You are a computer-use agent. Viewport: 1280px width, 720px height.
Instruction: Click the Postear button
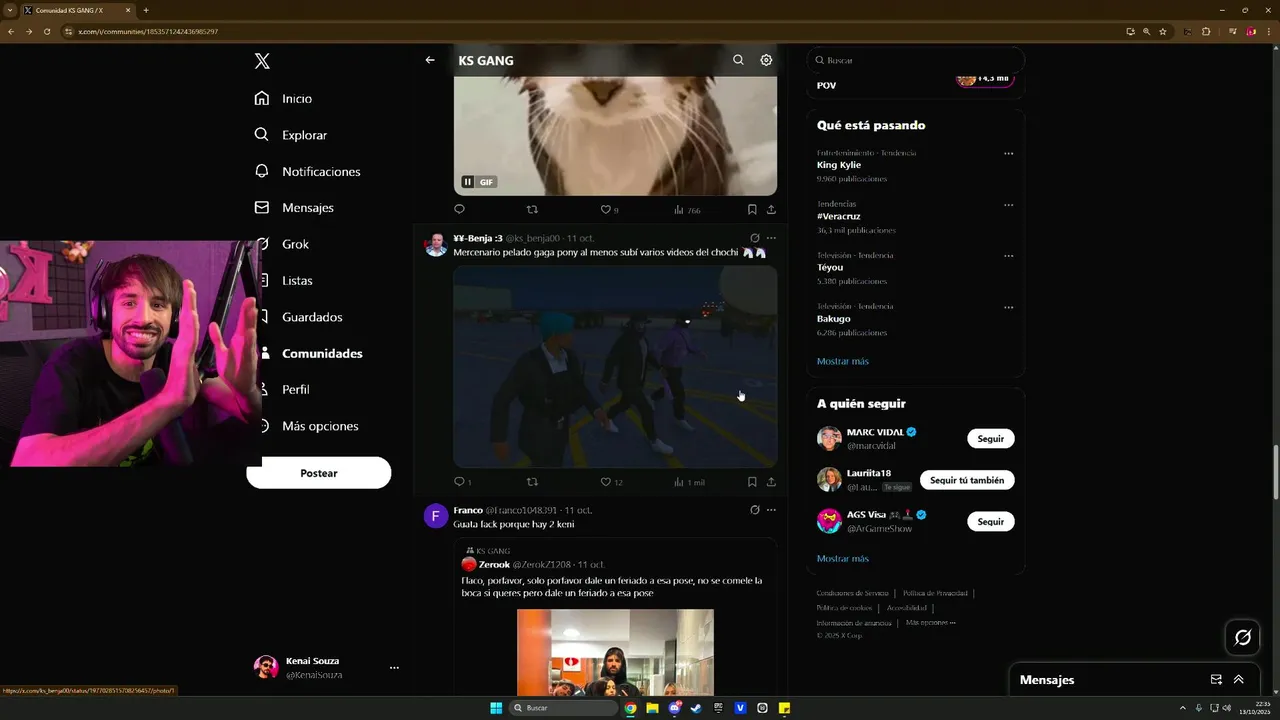click(319, 473)
